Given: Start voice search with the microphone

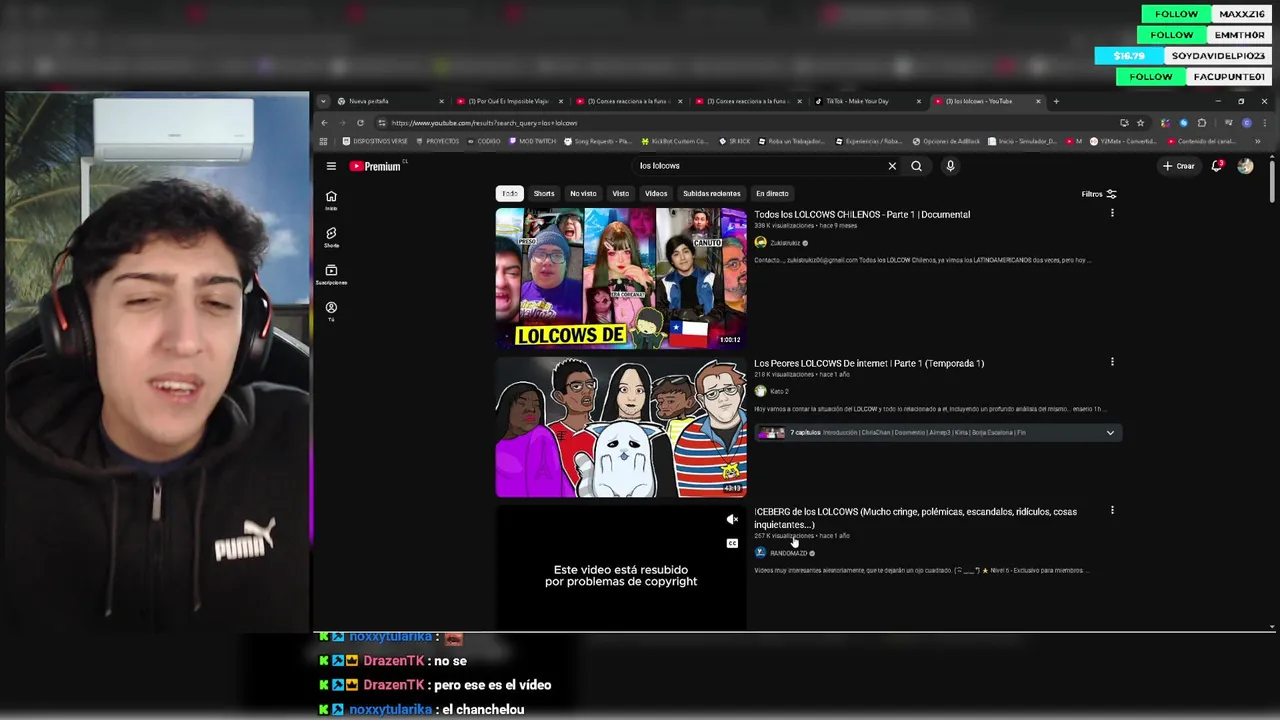Looking at the screenshot, I should coord(950,166).
